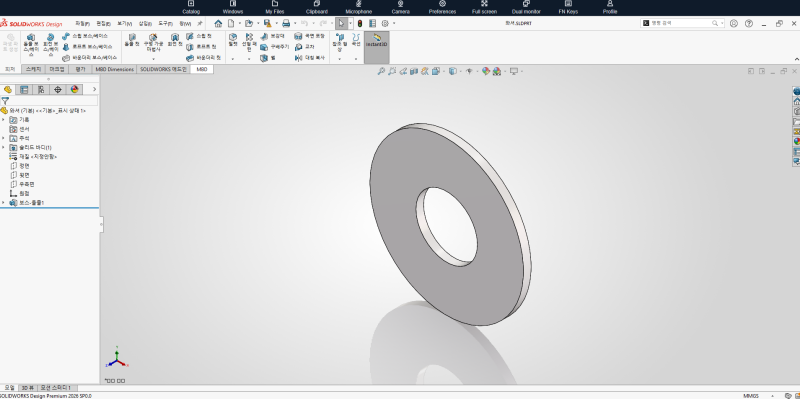
Task: Toggle Dual monitor mode
Action: click(x=526, y=7)
